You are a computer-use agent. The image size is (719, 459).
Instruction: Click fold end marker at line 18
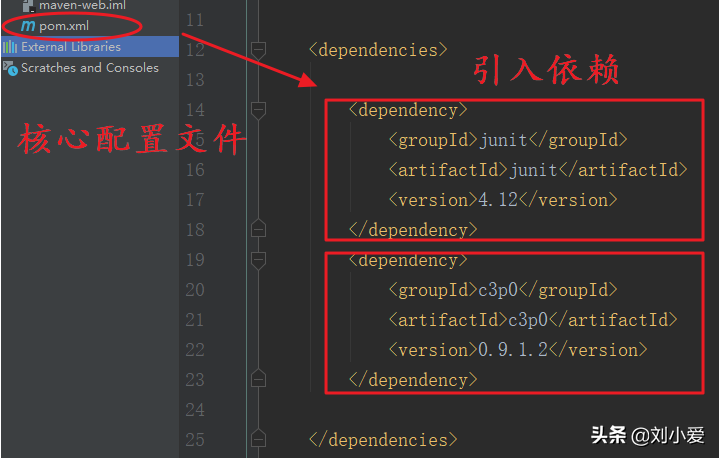pos(258,228)
